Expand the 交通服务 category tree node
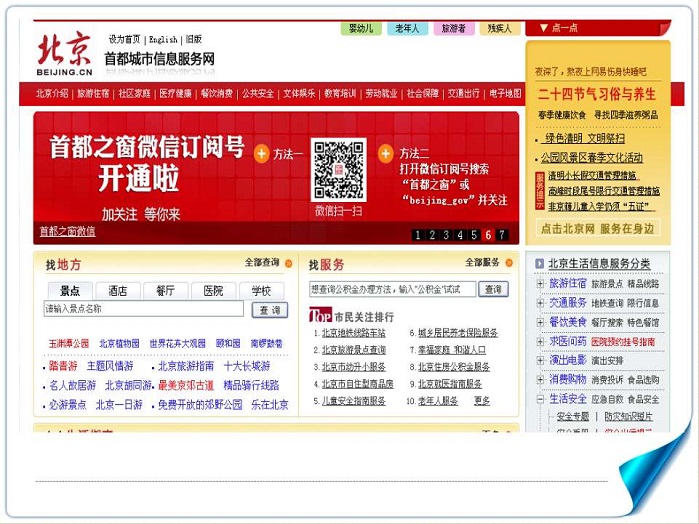The width and height of the screenshot is (699, 524). coord(540,303)
